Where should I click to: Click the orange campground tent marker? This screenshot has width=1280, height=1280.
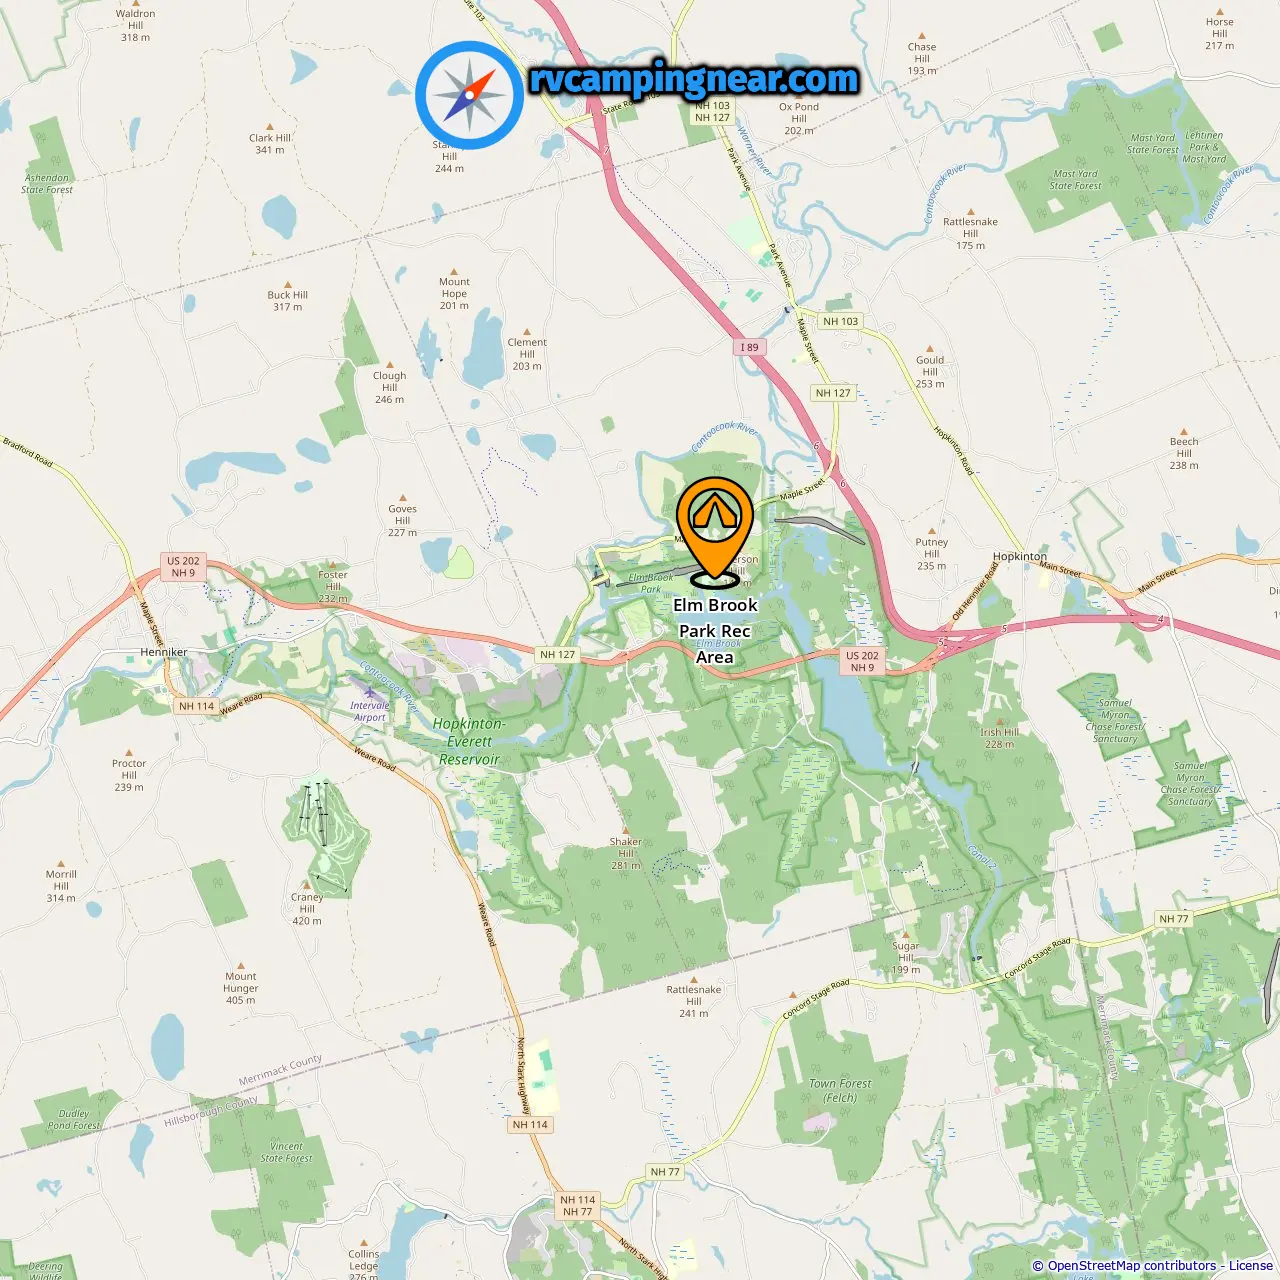click(x=714, y=530)
